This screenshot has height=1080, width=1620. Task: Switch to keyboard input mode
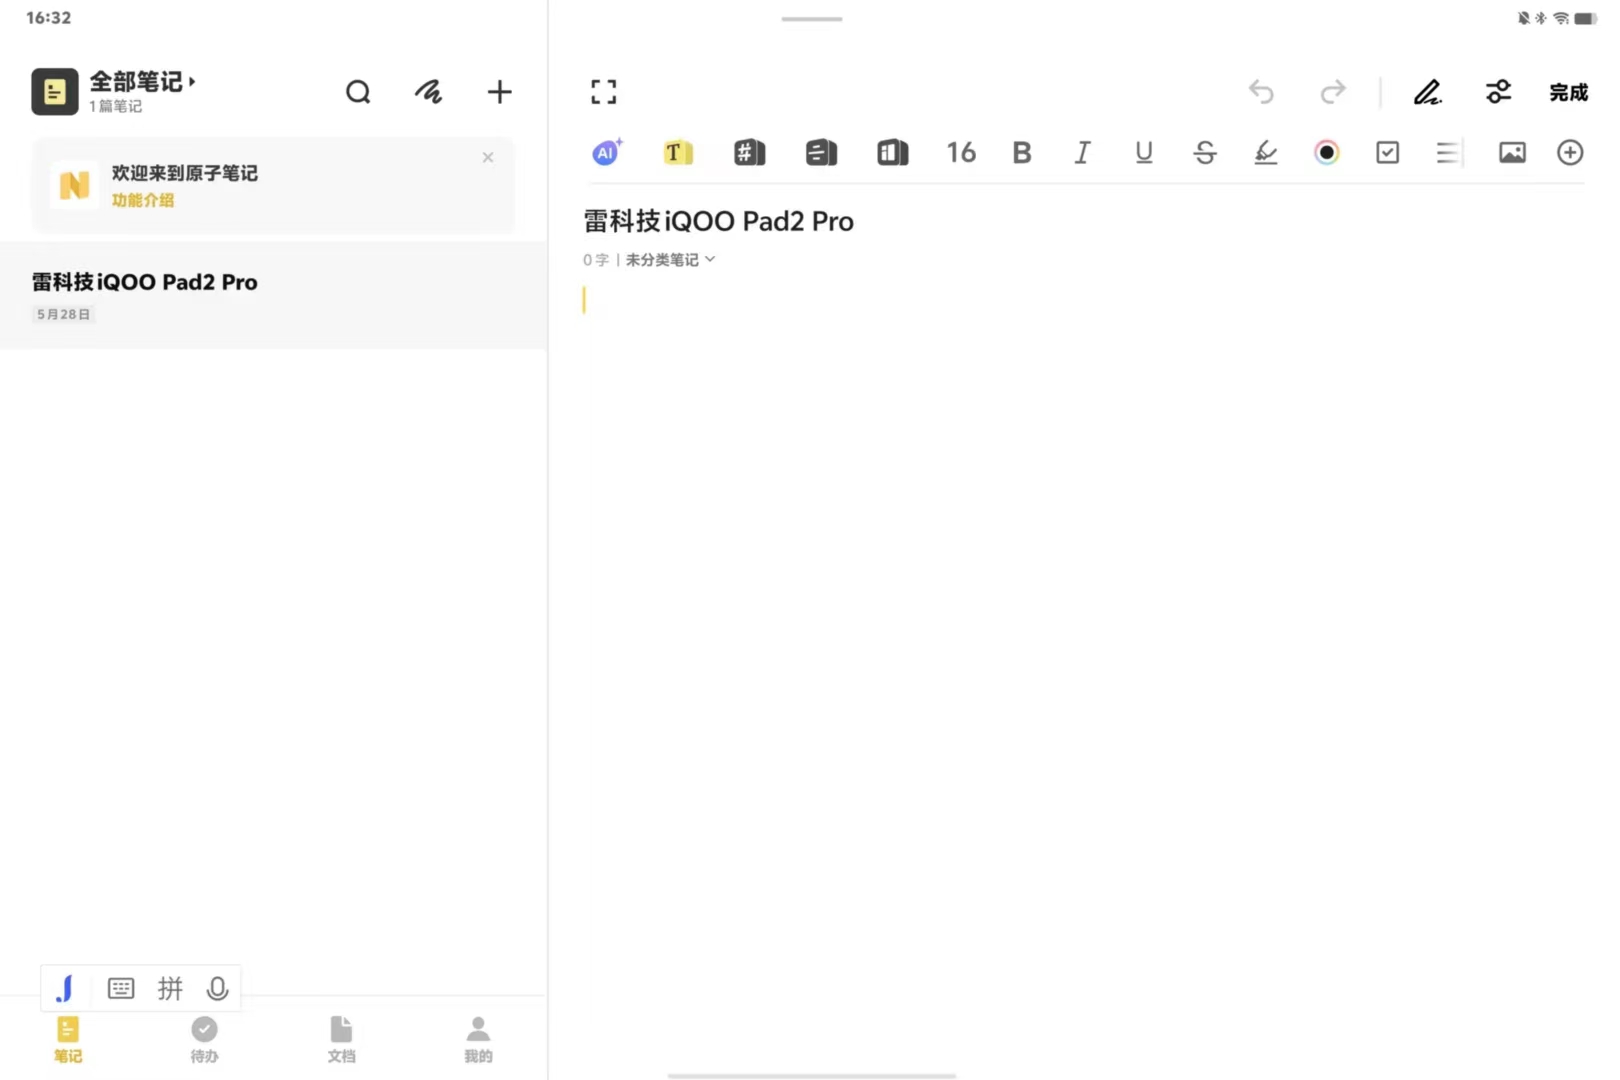pyautogui.click(x=121, y=989)
